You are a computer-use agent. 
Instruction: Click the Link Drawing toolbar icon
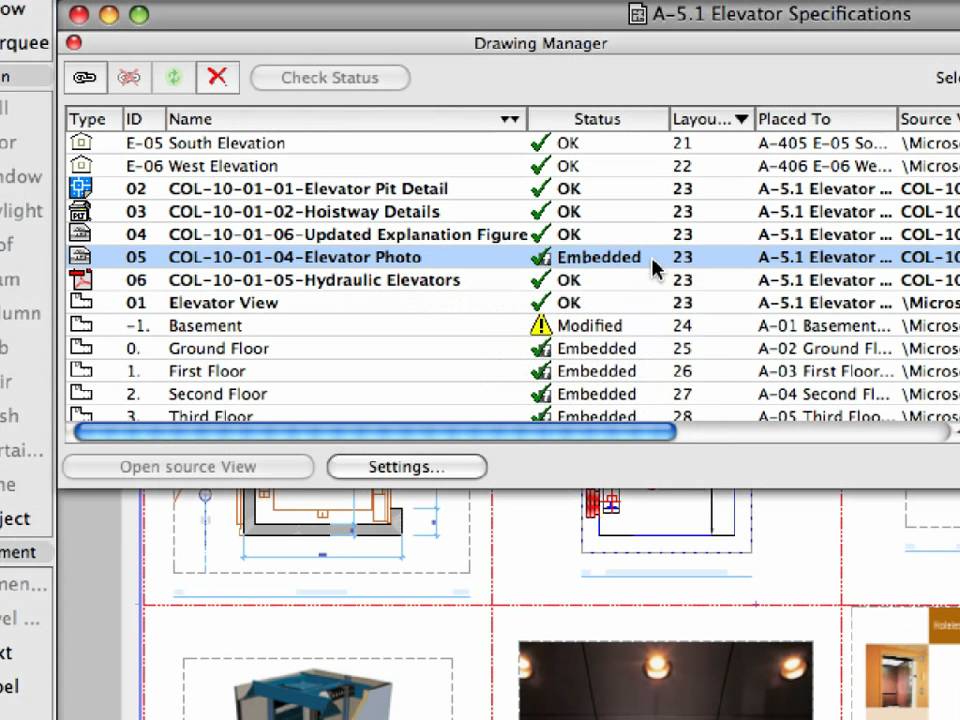[85, 78]
